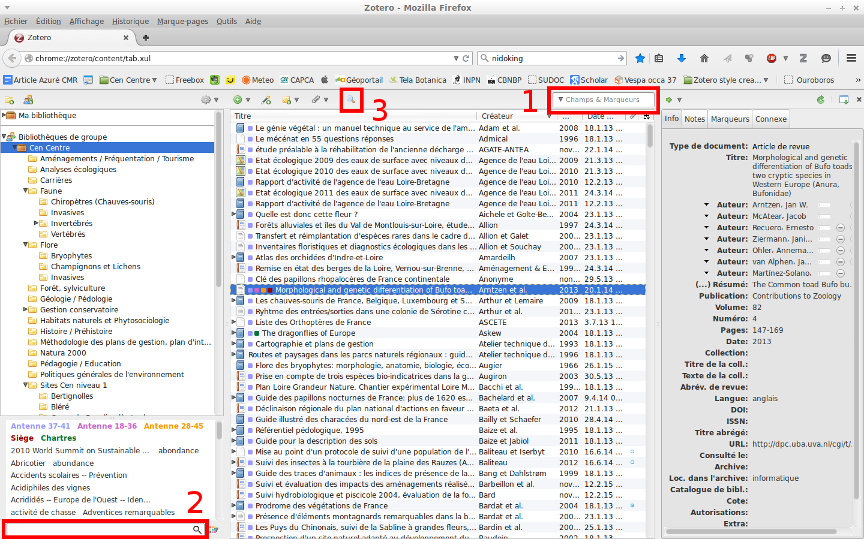Expand the Invertébrés collection
Image resolution: width=864 pixels, height=539 pixels.
pos(37,223)
